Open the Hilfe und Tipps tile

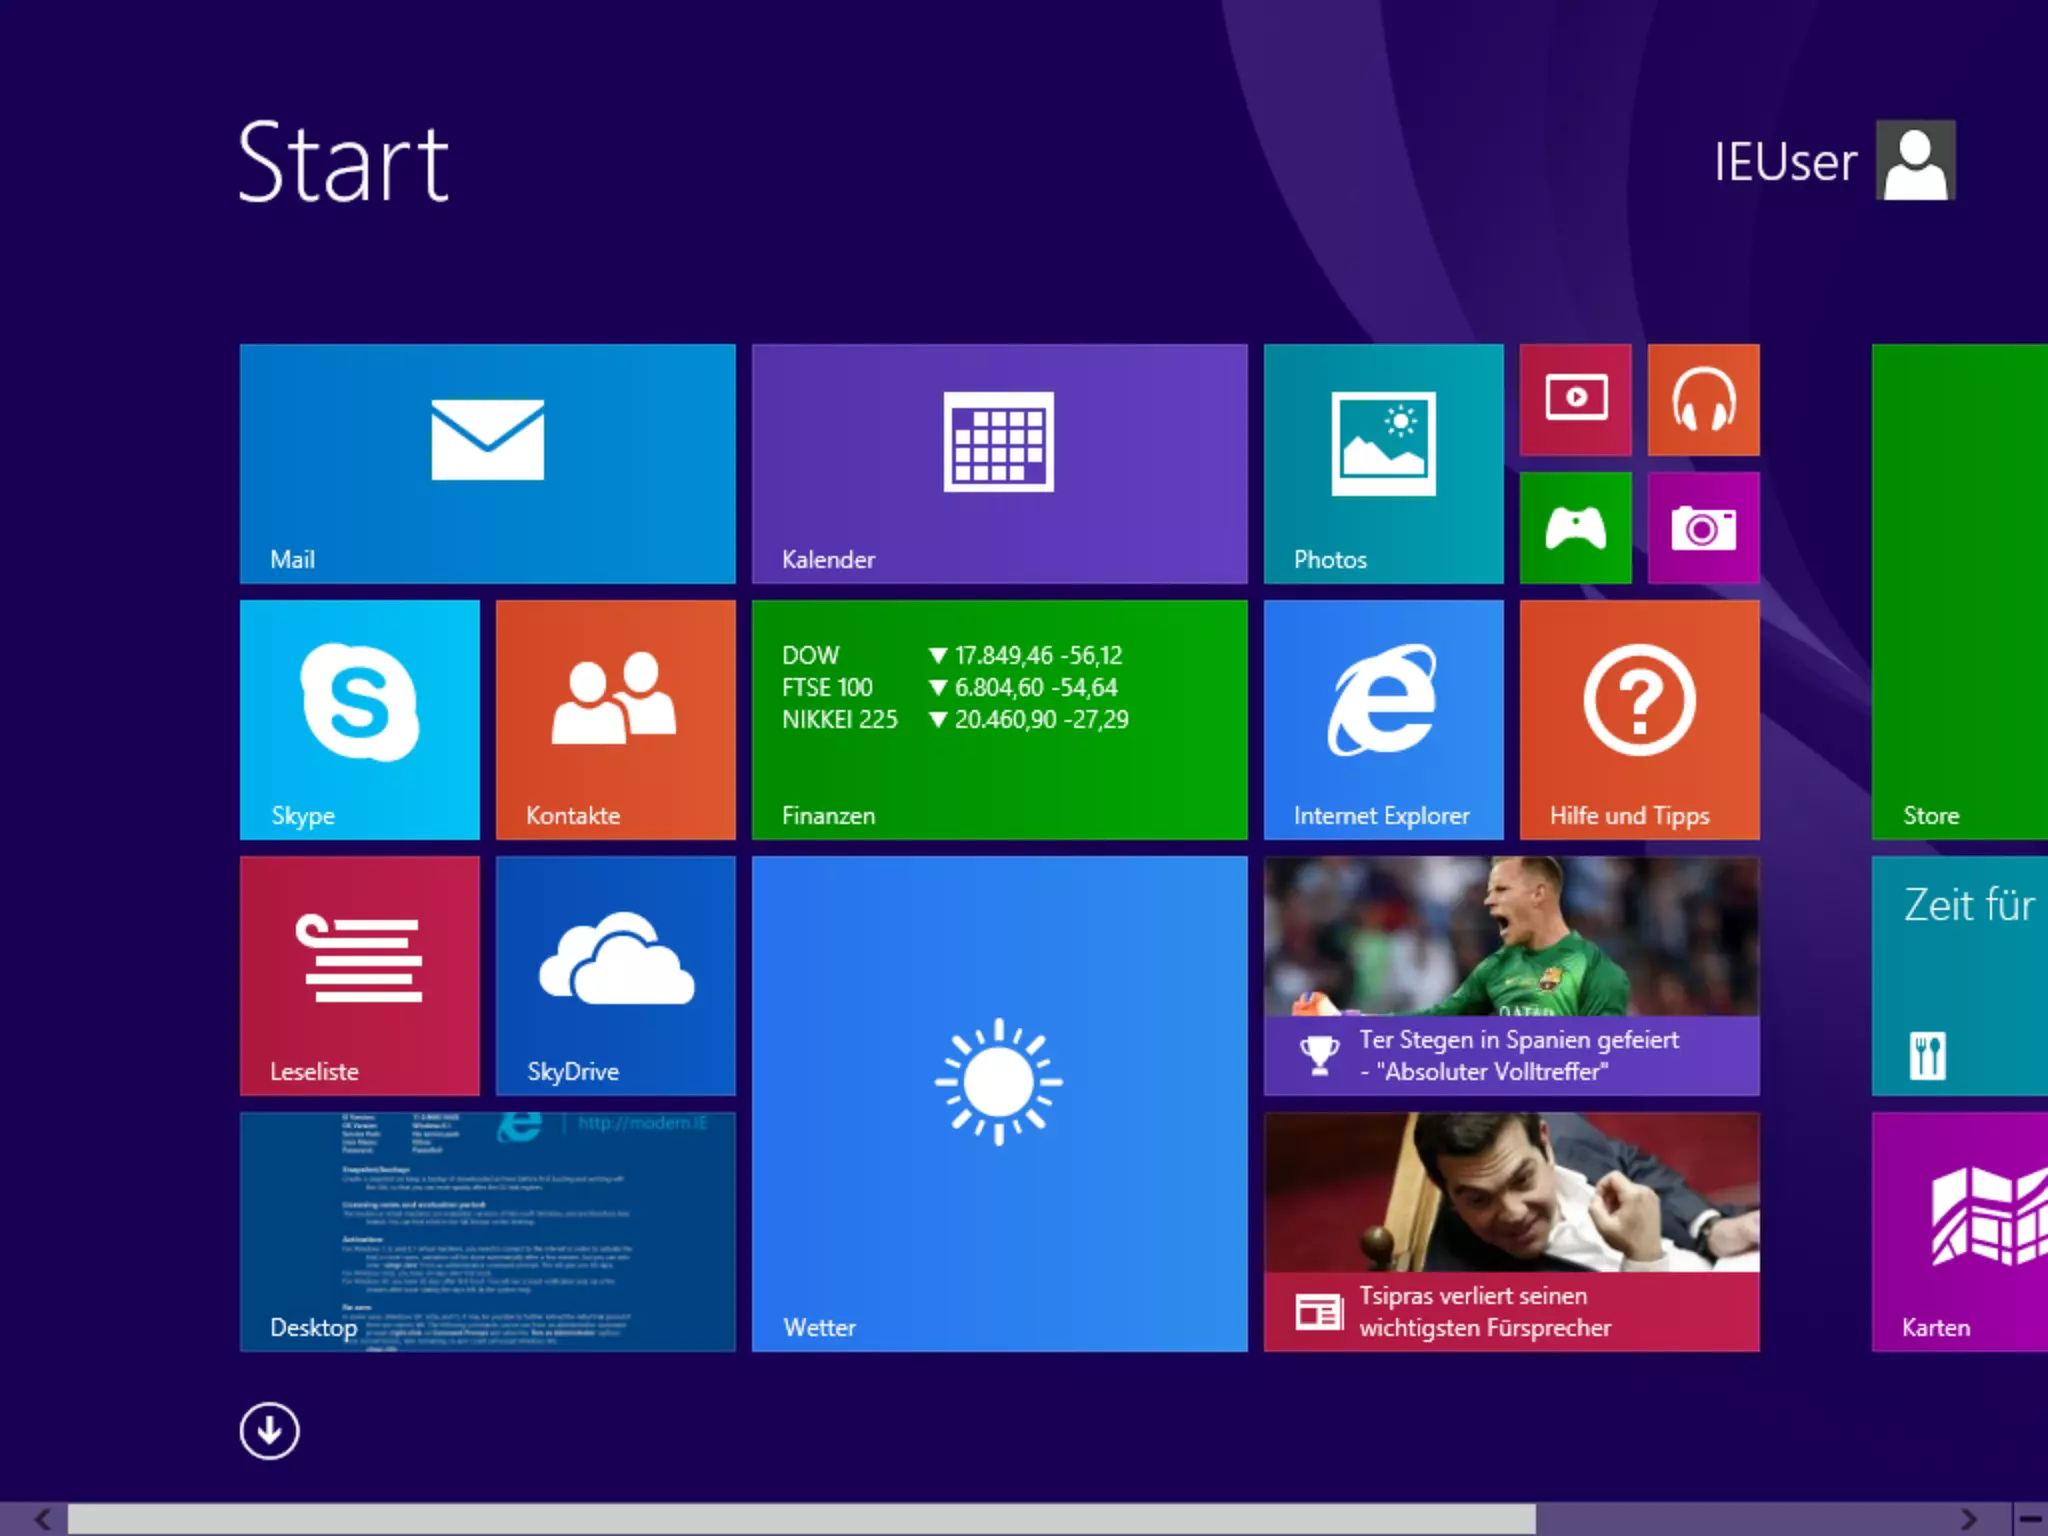click(x=1639, y=719)
